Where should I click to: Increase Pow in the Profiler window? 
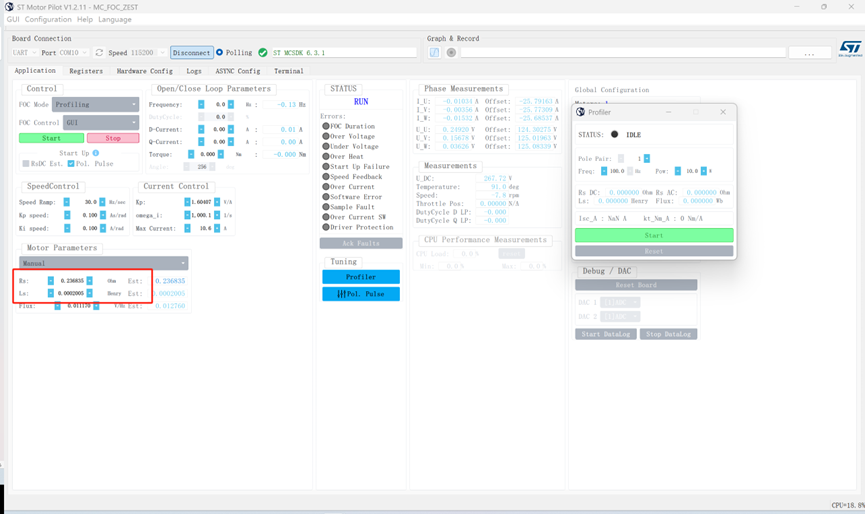click(704, 171)
